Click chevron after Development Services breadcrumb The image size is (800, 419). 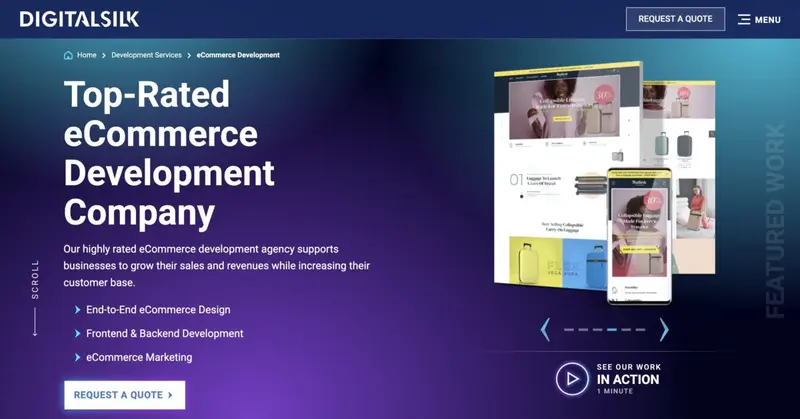(189, 55)
